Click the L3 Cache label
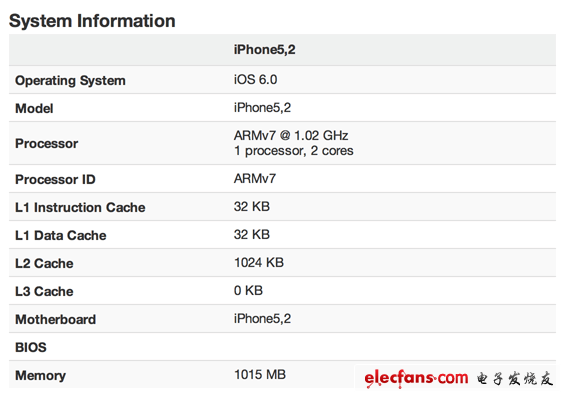 click(44, 291)
